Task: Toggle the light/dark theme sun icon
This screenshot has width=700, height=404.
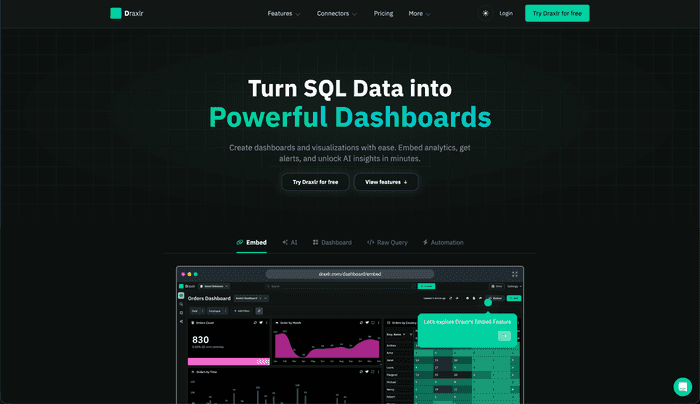Action: pyautogui.click(x=485, y=13)
